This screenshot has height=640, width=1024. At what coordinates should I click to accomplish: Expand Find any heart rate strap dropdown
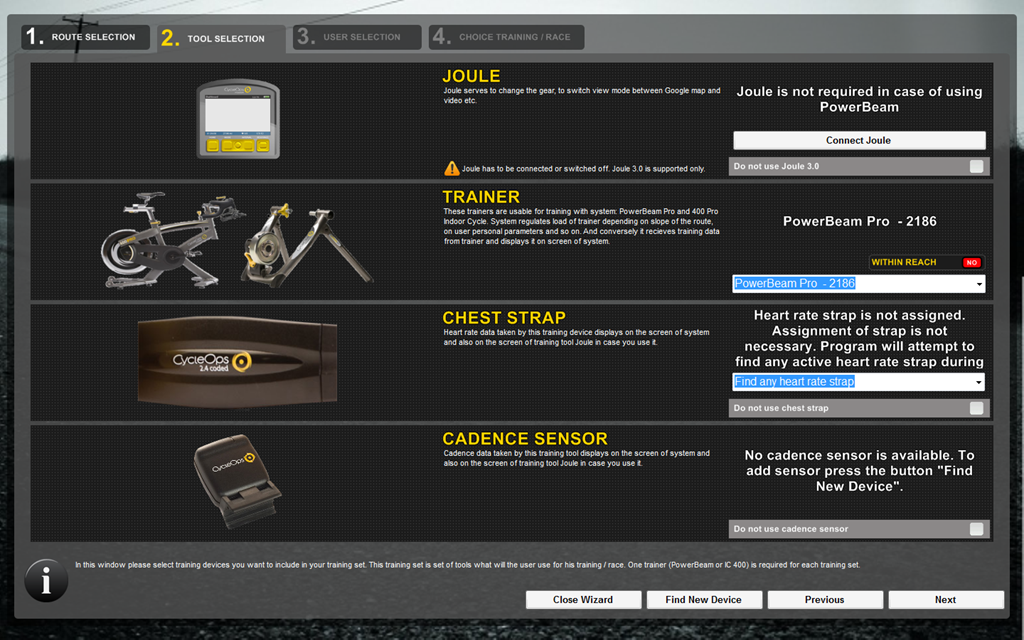[859, 381]
